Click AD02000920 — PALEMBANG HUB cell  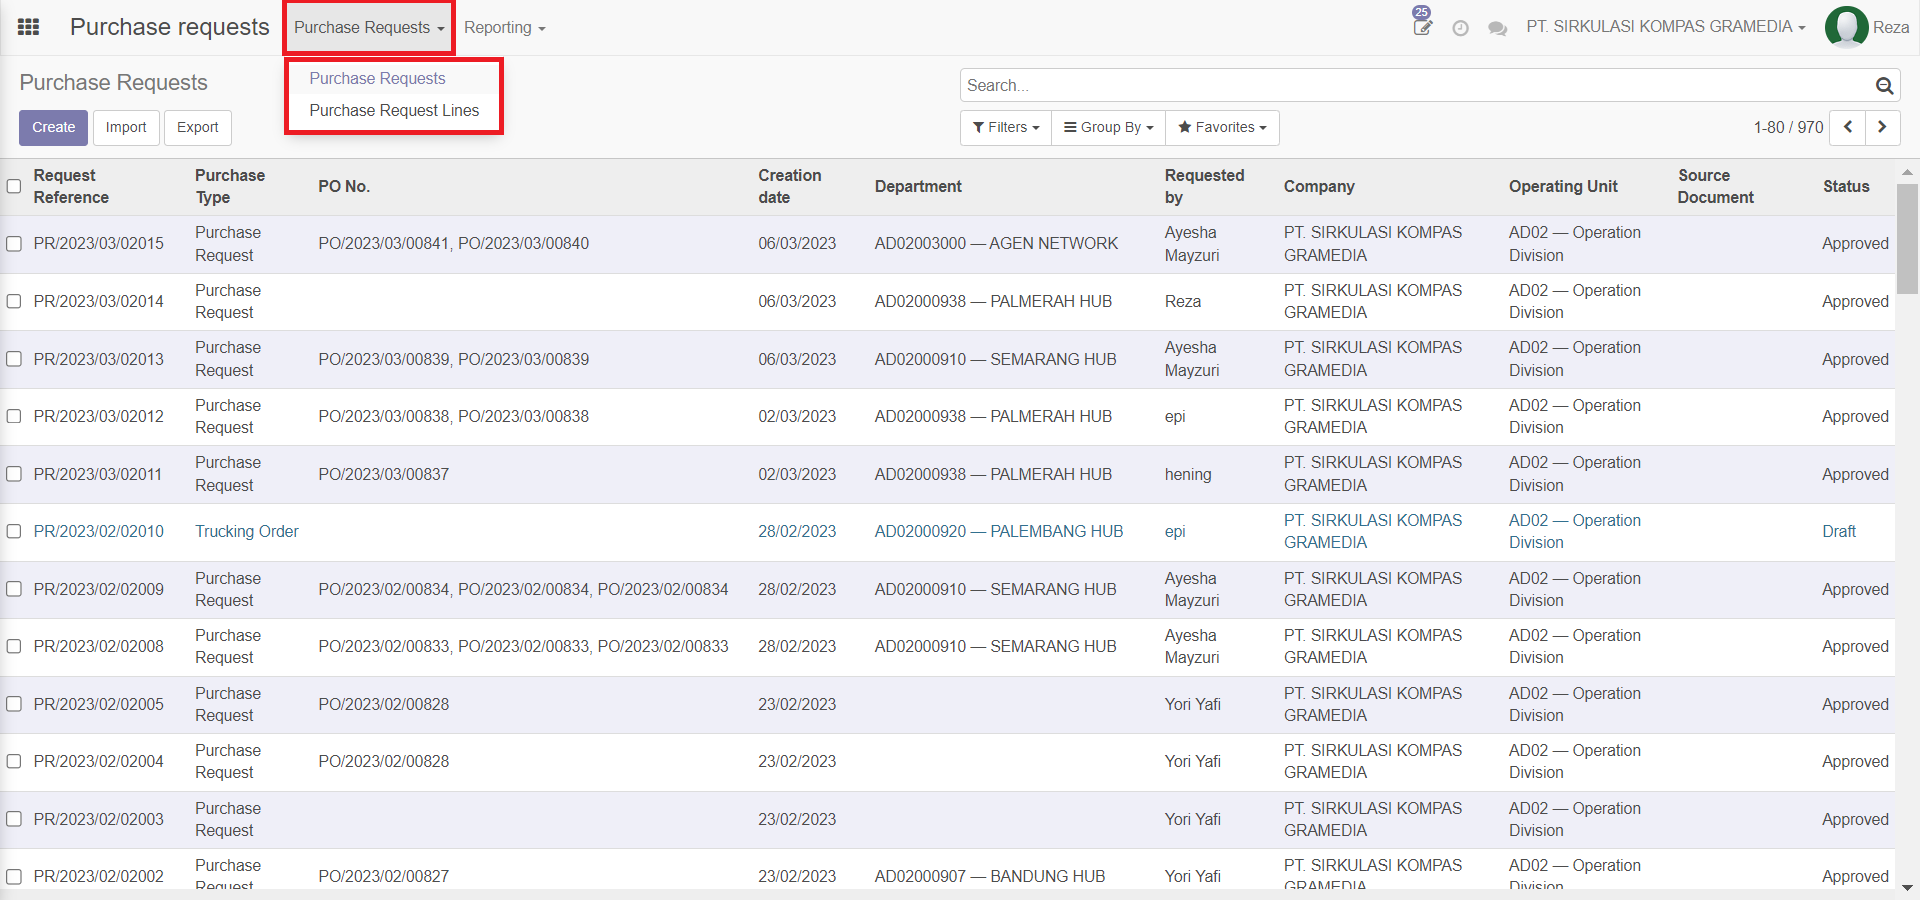pyautogui.click(x=999, y=531)
